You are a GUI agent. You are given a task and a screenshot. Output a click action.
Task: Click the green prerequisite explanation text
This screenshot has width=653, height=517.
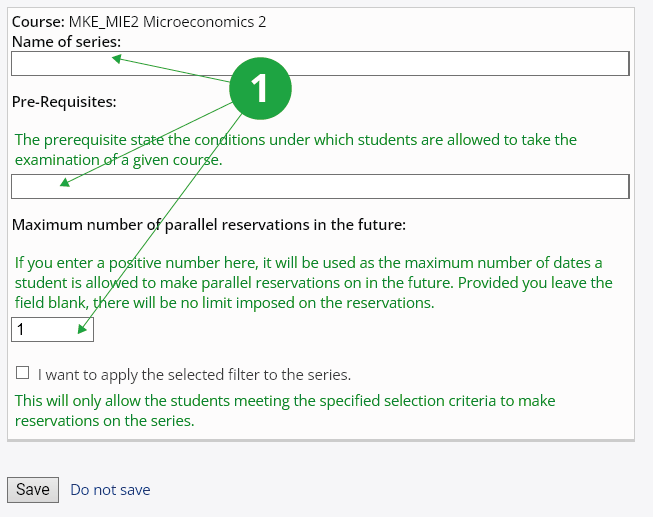point(296,150)
